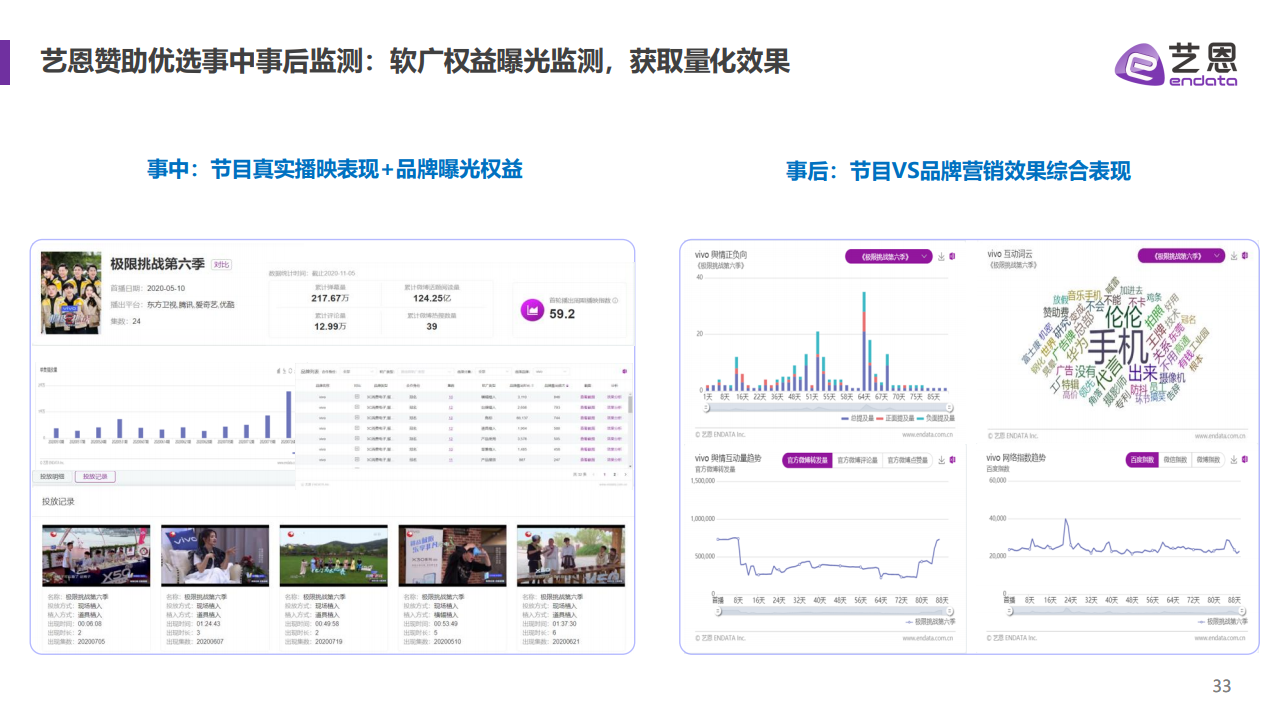Click the word 出来 in the word cloud
The height and width of the screenshot is (720, 1279).
[1143, 374]
